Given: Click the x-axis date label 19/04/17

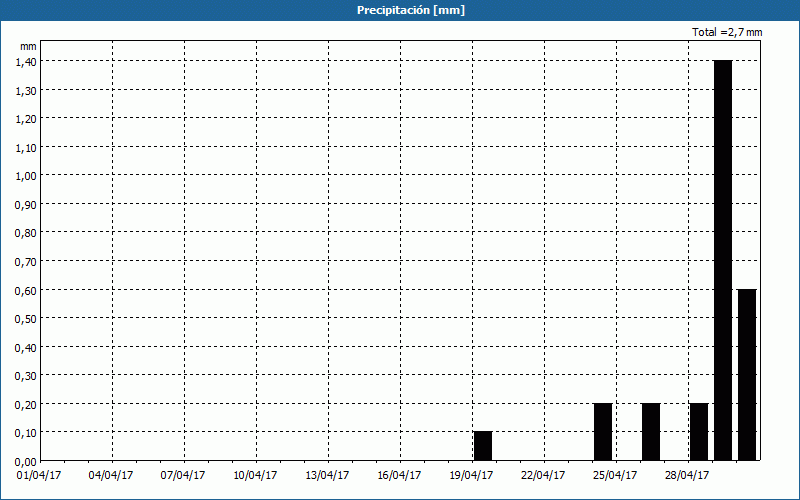Looking at the screenshot, I should [x=471, y=476].
